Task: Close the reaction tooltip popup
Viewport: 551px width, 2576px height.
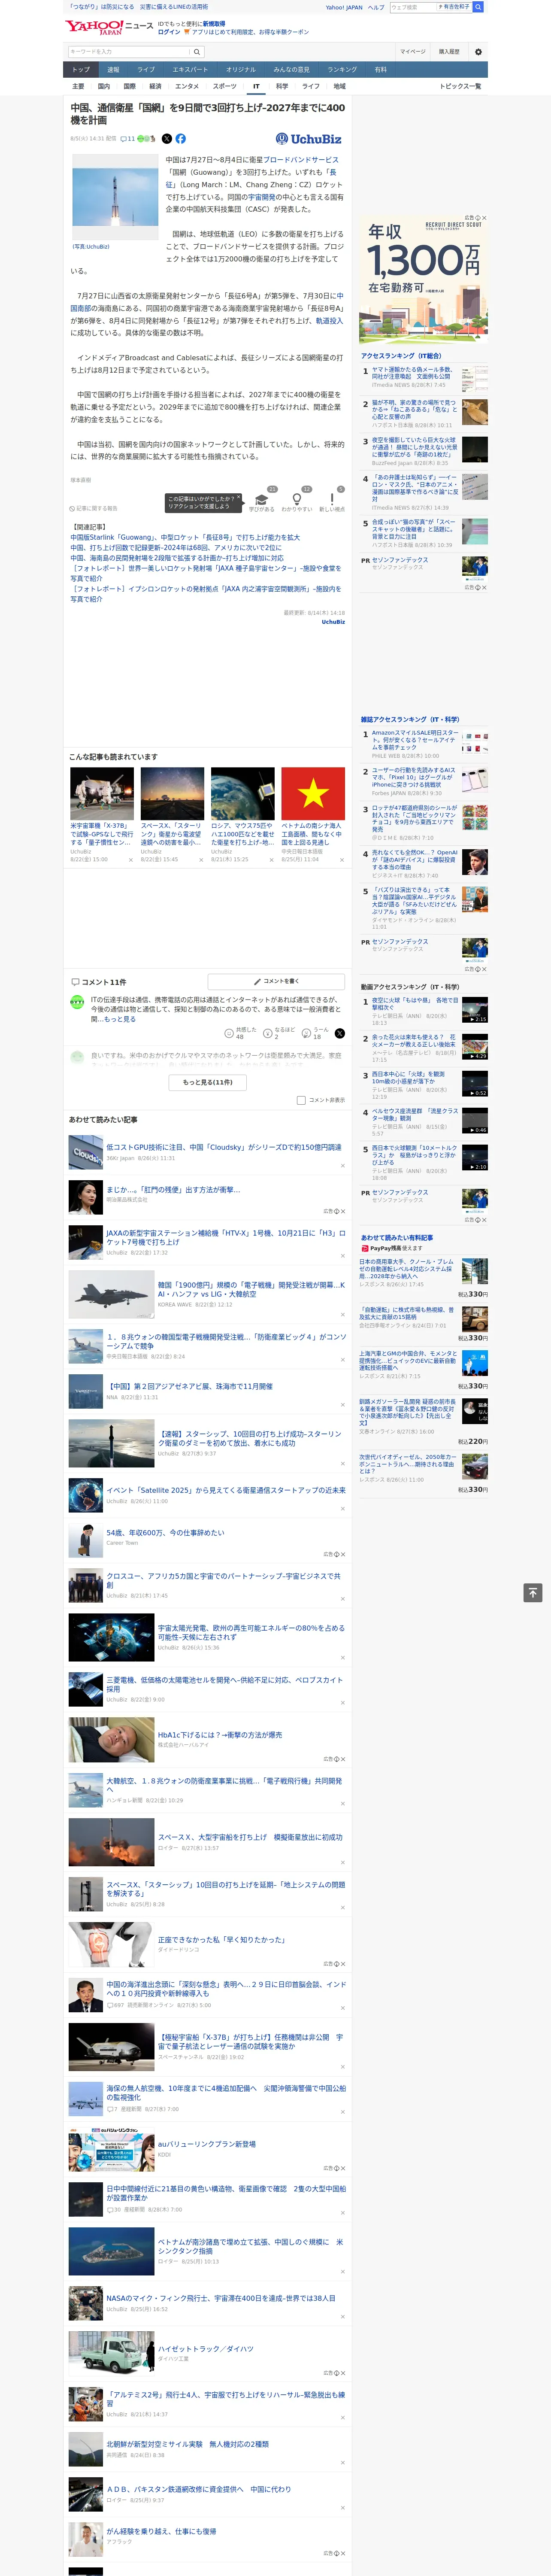Action: 240,498
